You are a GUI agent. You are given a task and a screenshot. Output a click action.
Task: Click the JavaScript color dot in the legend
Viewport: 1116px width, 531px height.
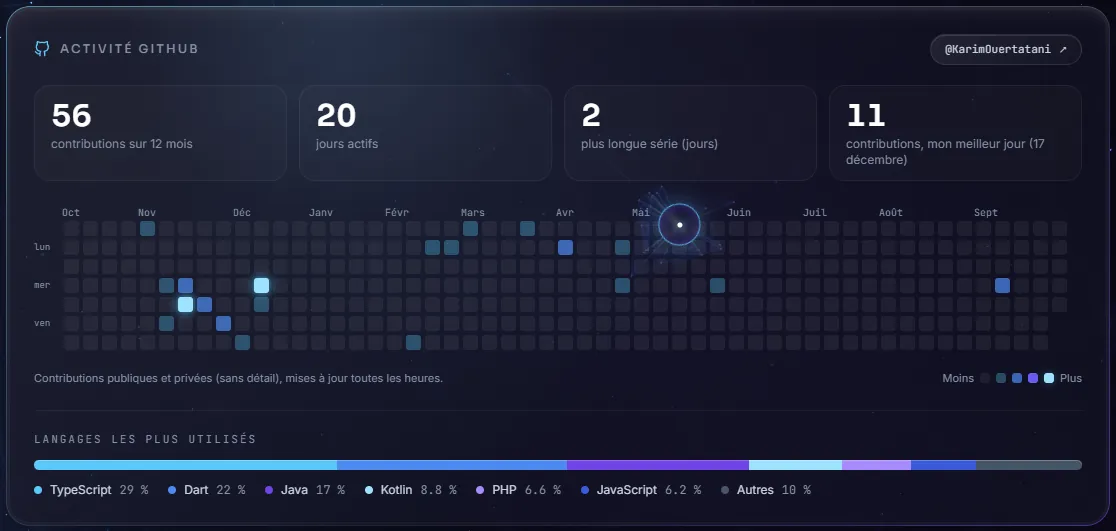pyautogui.click(x=585, y=490)
